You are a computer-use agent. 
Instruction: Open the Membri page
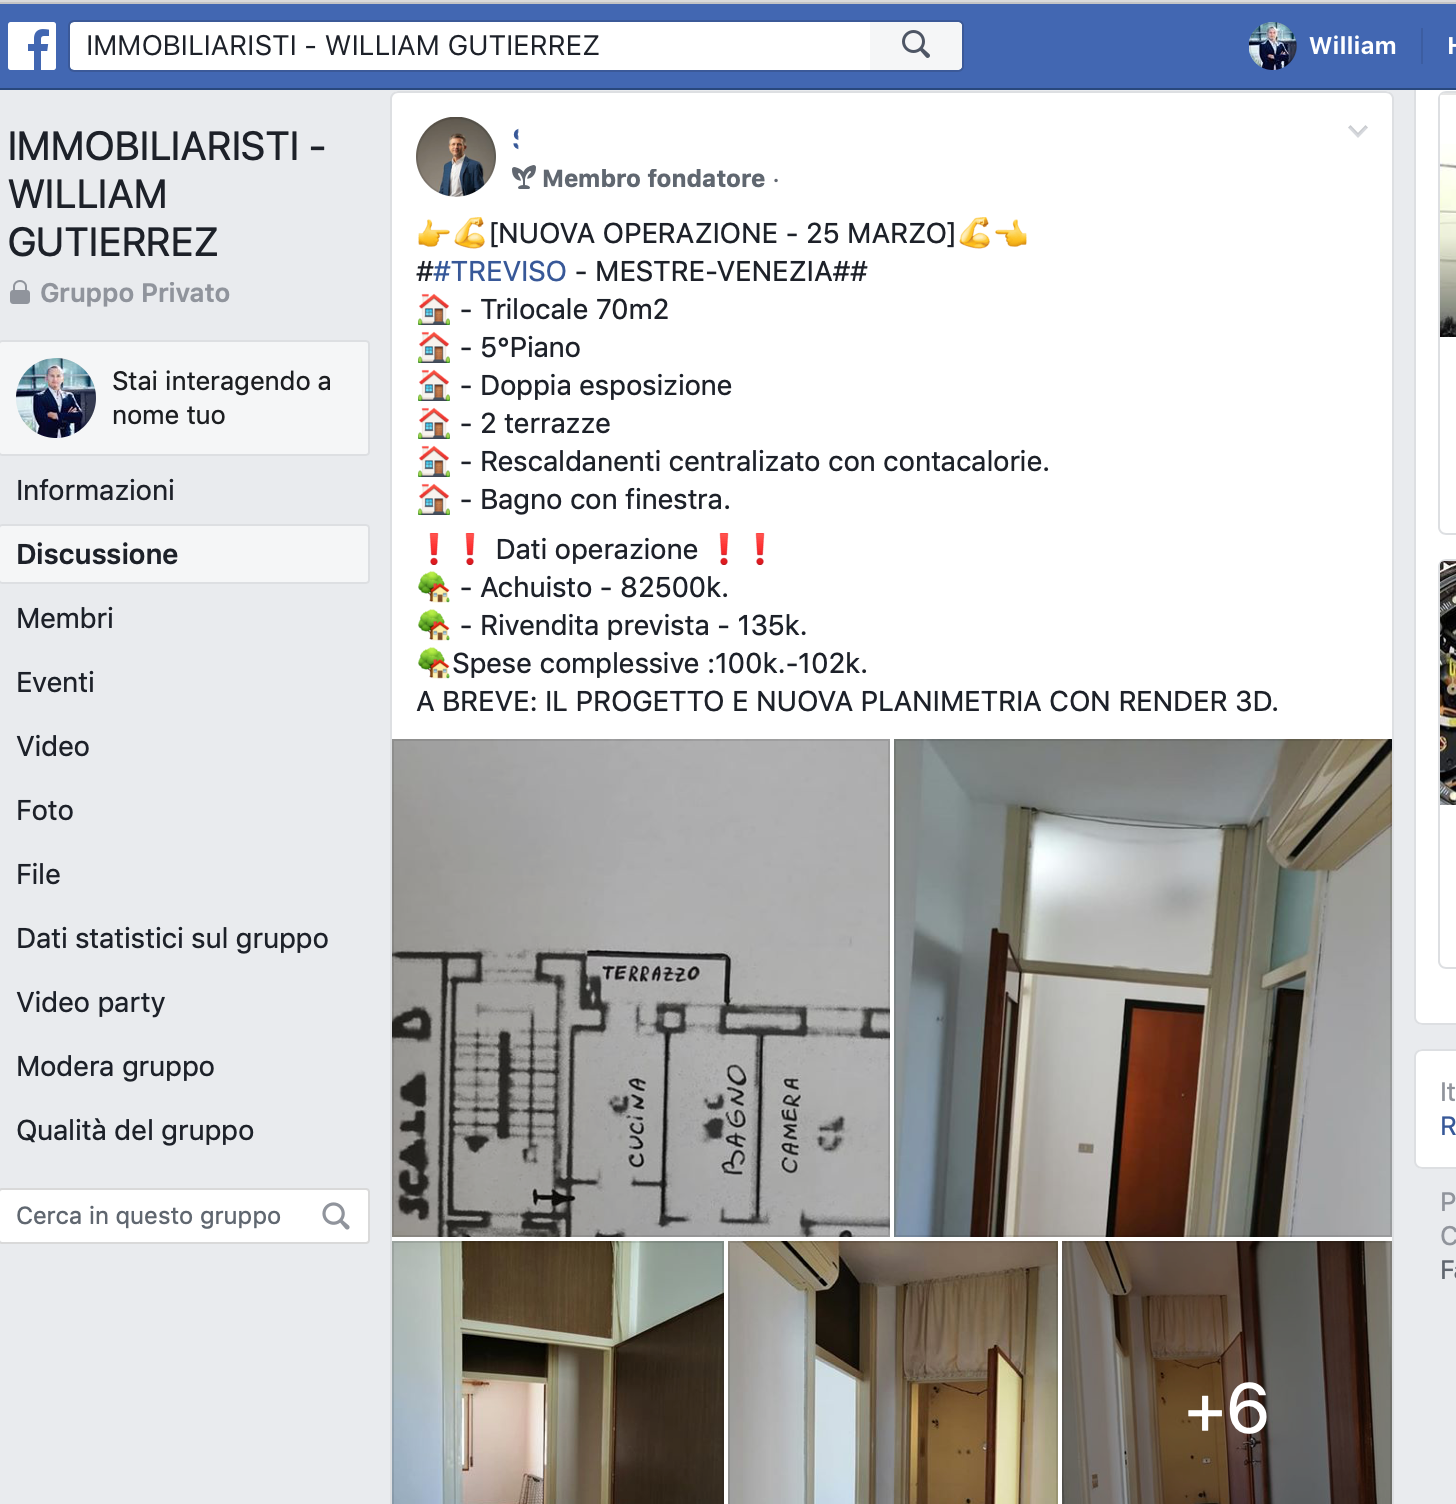[x=185, y=618]
